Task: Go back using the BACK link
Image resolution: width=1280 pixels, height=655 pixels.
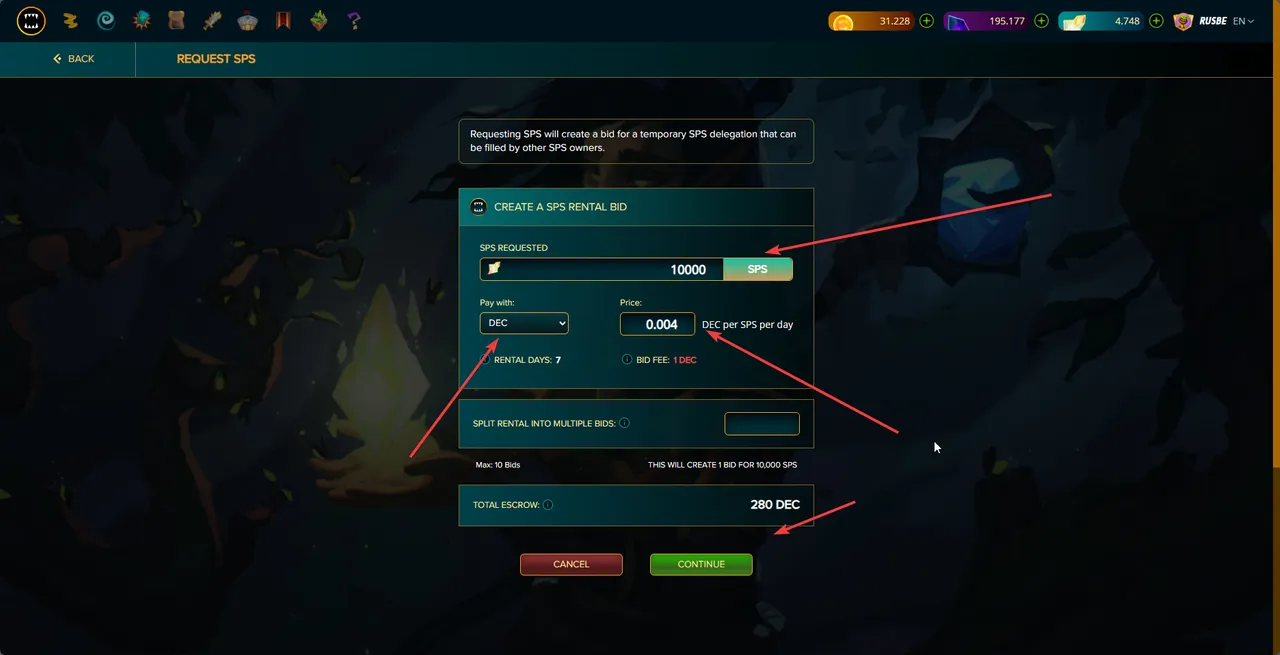Action: pos(74,59)
